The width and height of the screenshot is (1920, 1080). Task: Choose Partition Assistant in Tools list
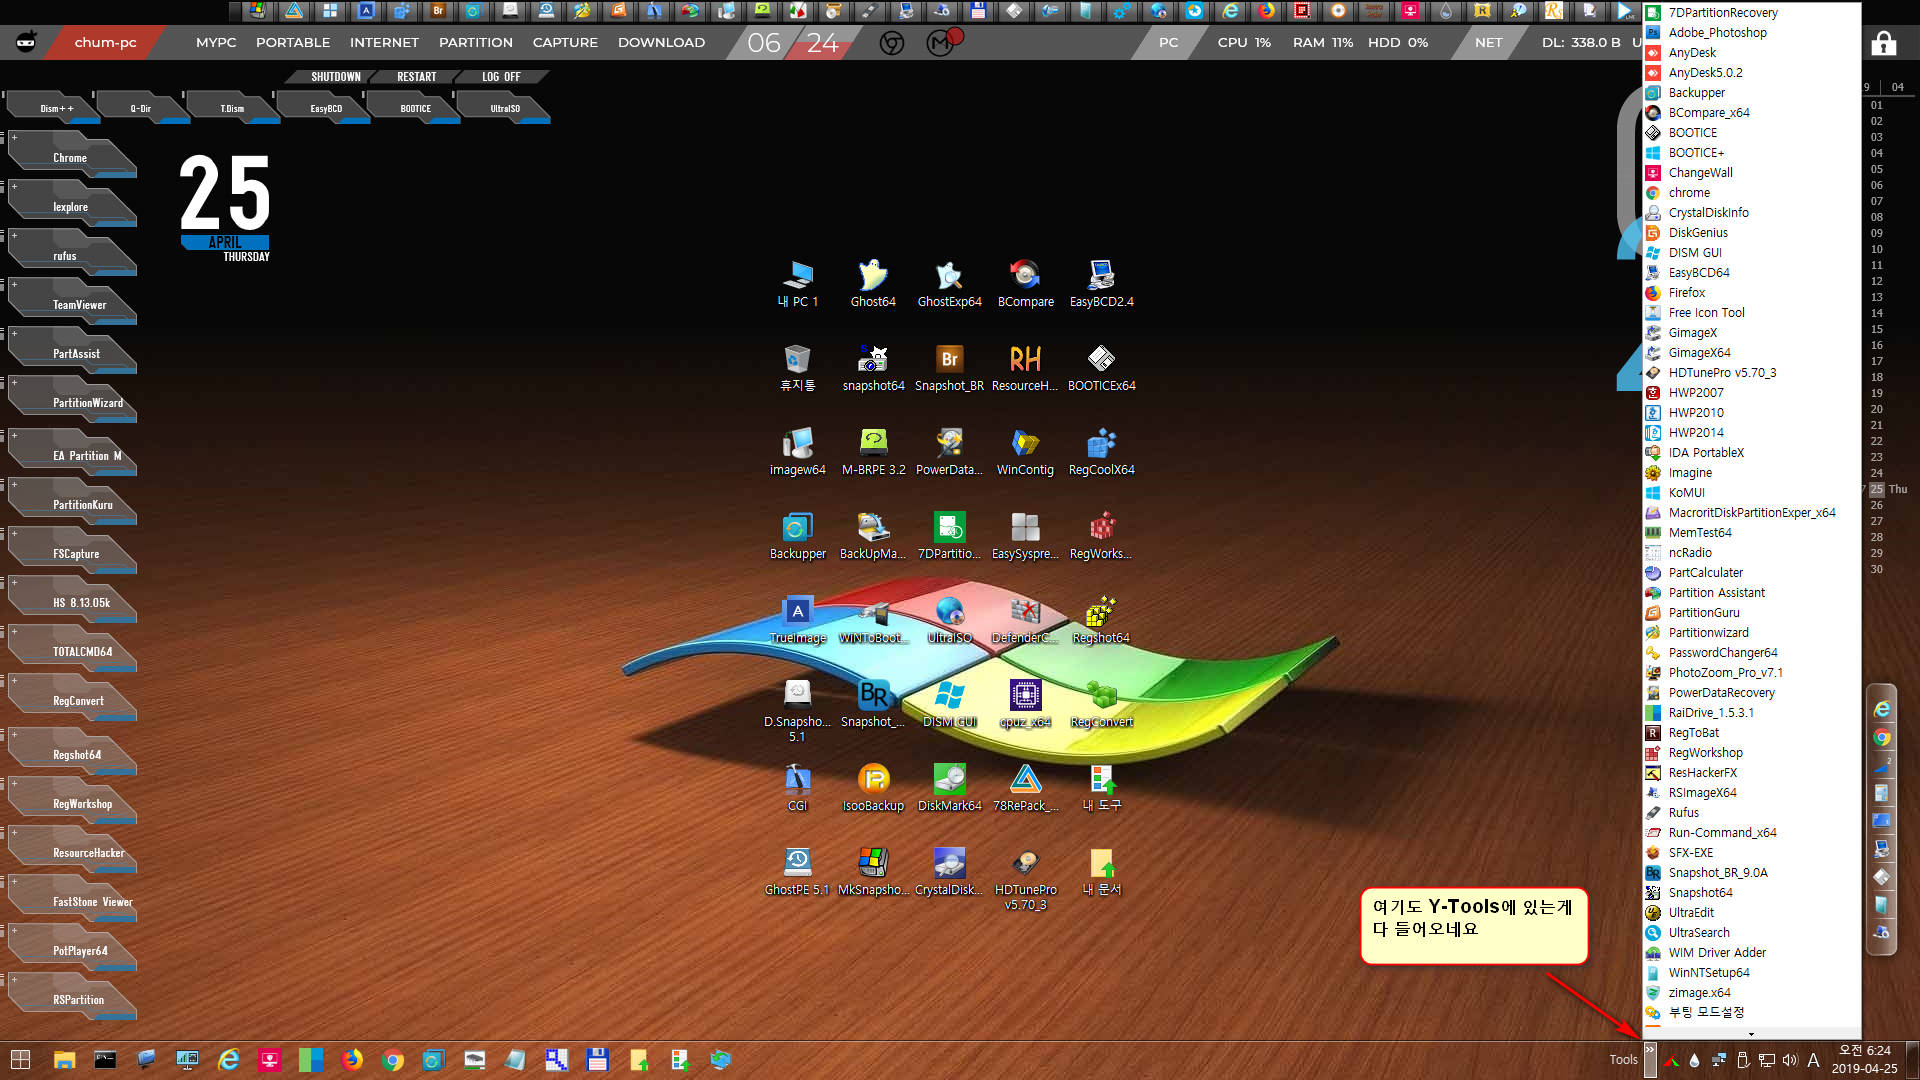pos(1751,593)
